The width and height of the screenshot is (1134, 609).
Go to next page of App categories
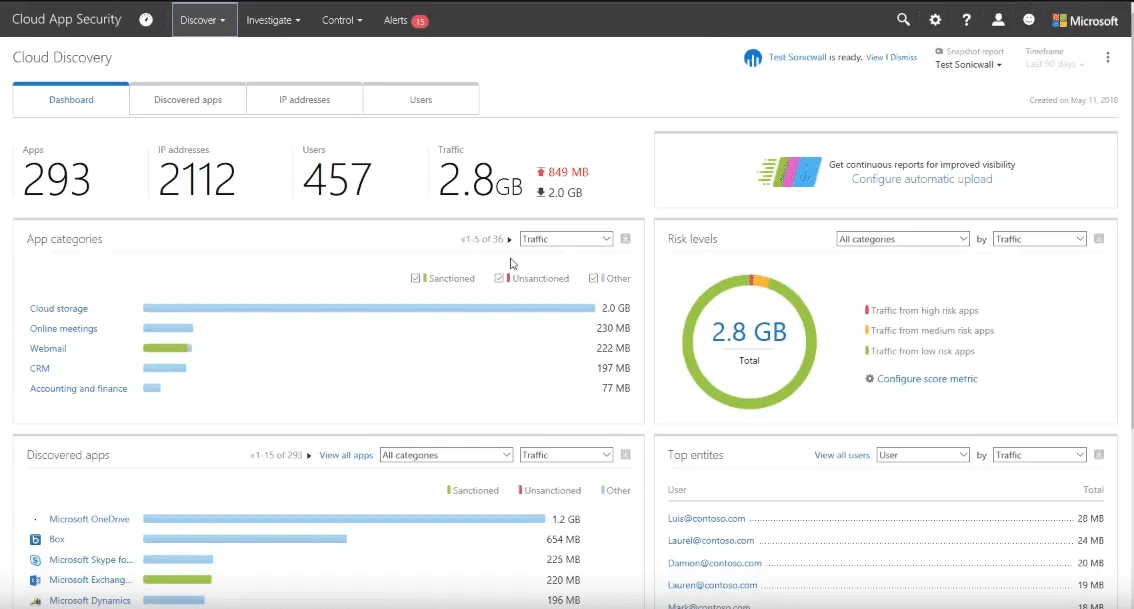509,239
